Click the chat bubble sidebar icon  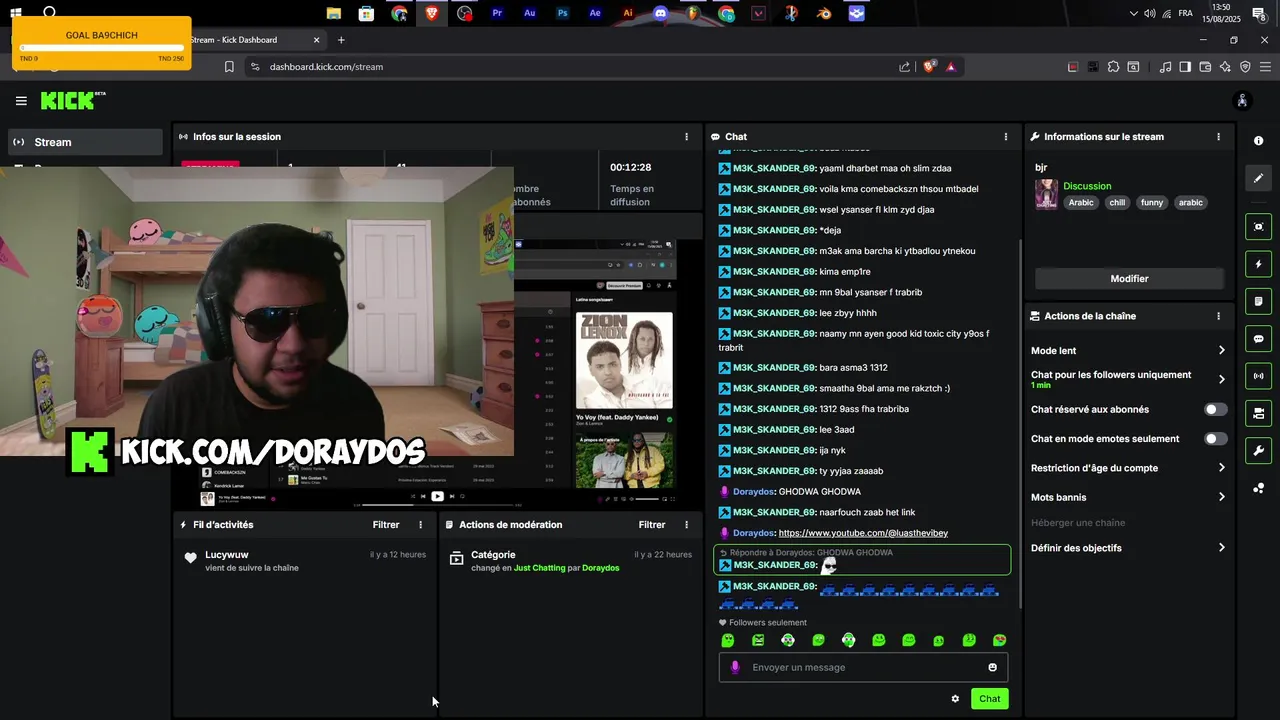(1258, 339)
